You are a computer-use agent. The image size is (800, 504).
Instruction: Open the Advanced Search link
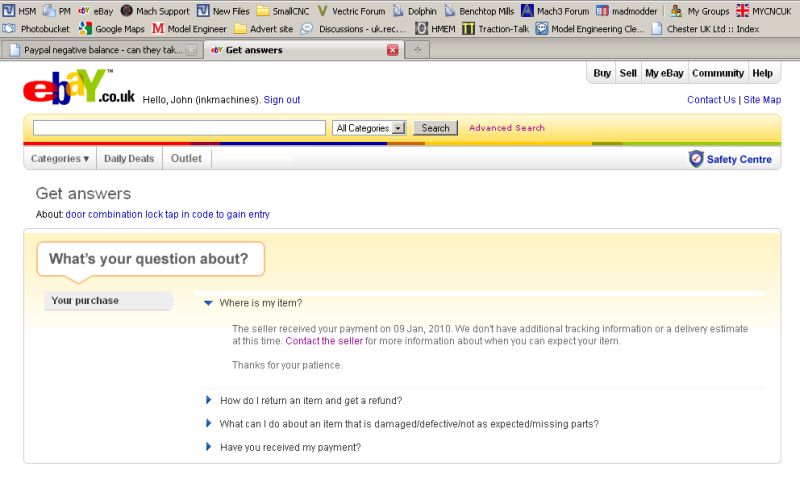[507, 128]
